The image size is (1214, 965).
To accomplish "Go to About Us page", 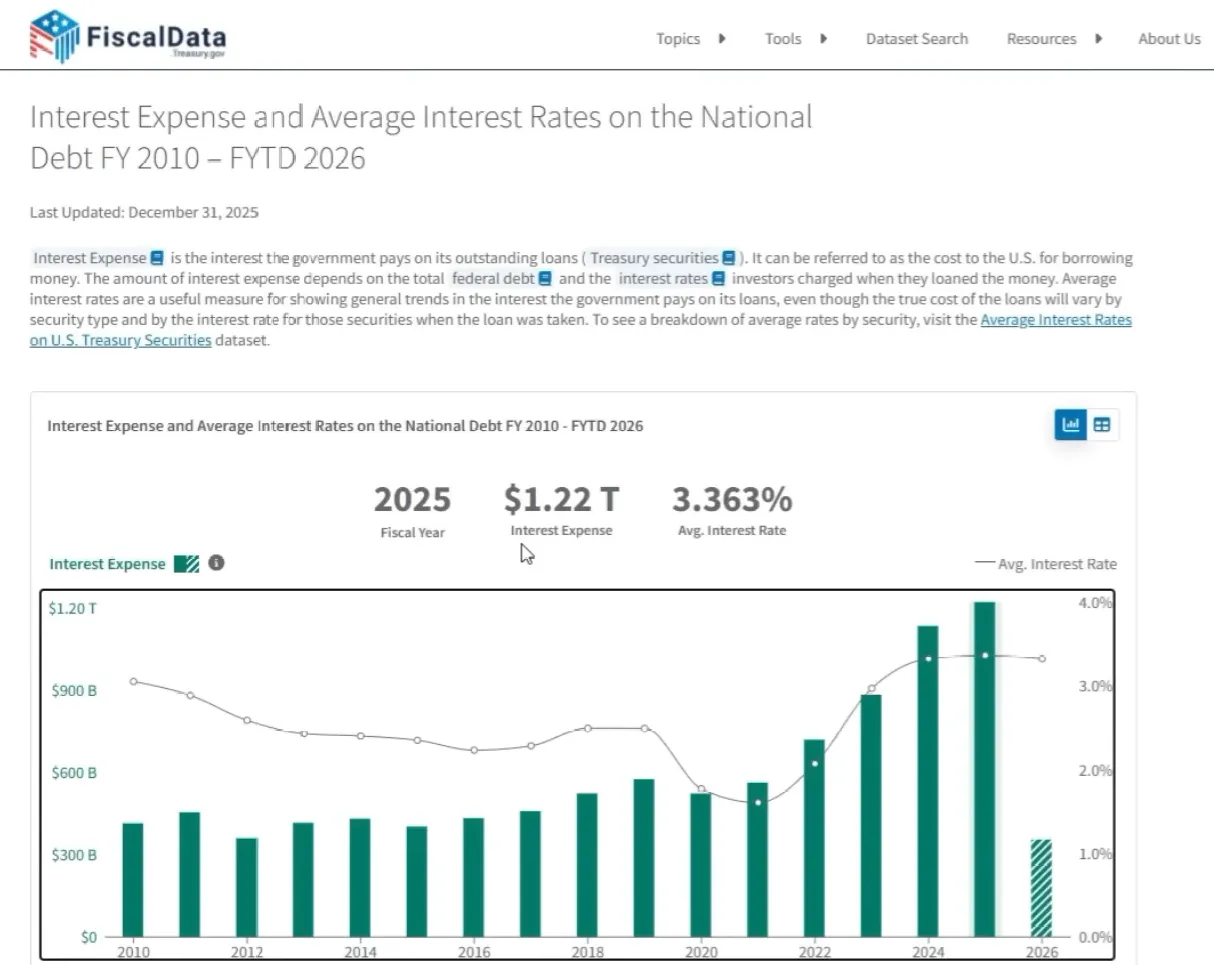I will tap(1168, 39).
